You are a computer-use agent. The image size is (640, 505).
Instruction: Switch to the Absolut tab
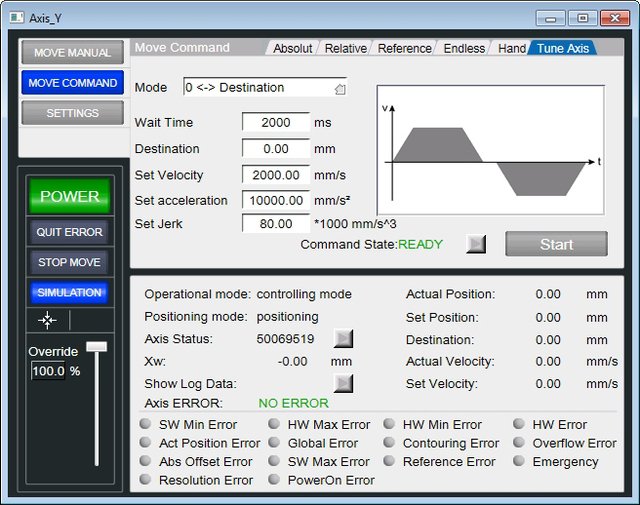[x=292, y=49]
